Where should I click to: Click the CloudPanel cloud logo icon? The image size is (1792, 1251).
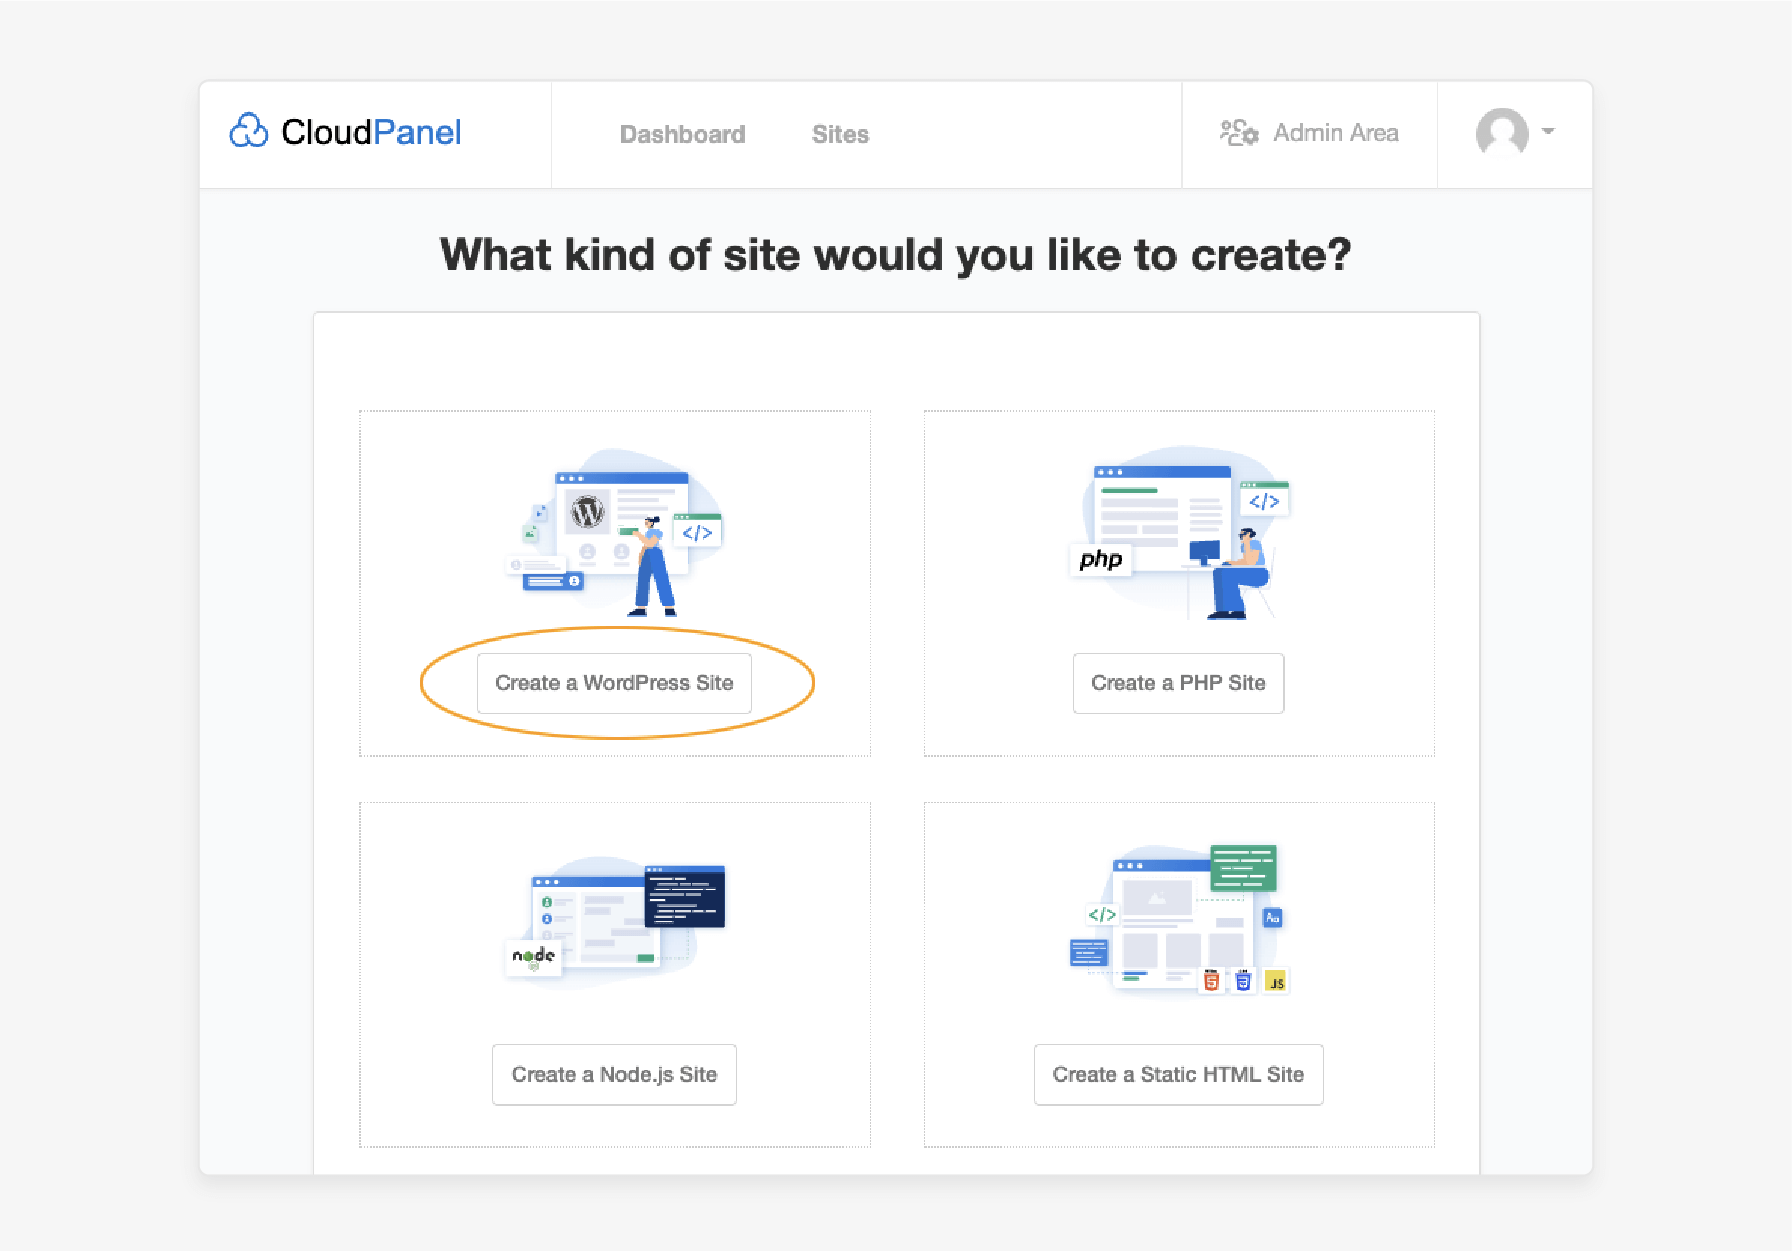coord(249,131)
